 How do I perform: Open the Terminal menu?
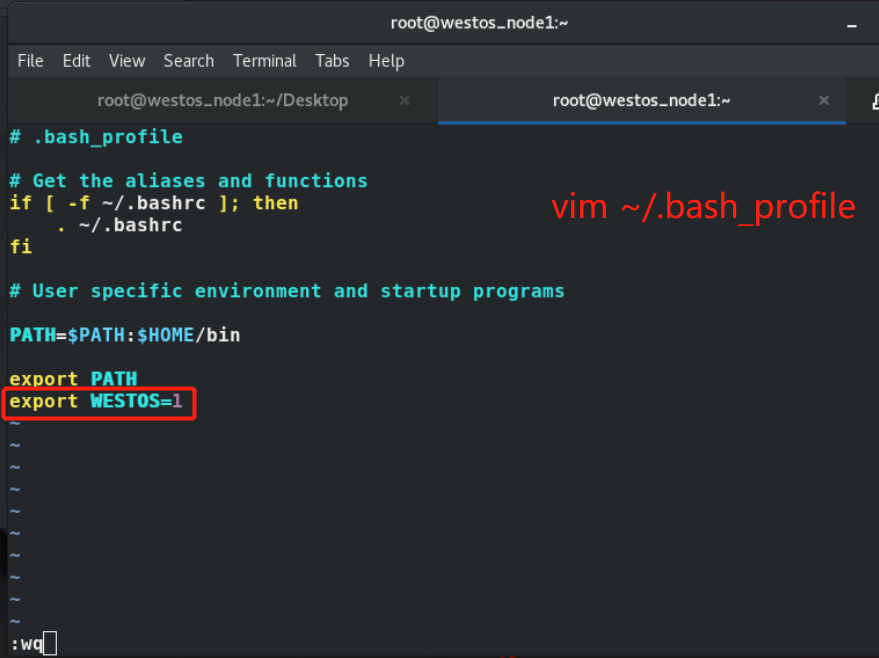pyautogui.click(x=265, y=61)
